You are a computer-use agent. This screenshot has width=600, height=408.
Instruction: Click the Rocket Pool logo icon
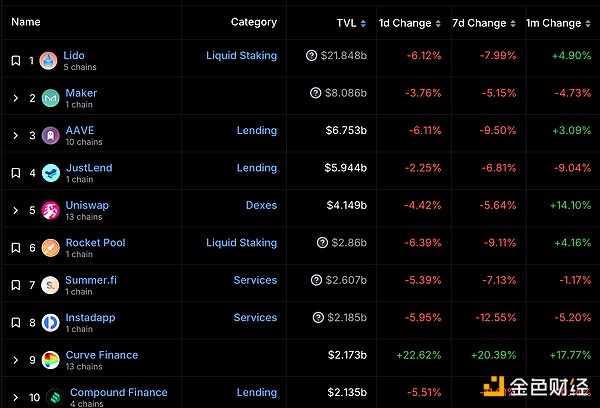click(x=50, y=247)
